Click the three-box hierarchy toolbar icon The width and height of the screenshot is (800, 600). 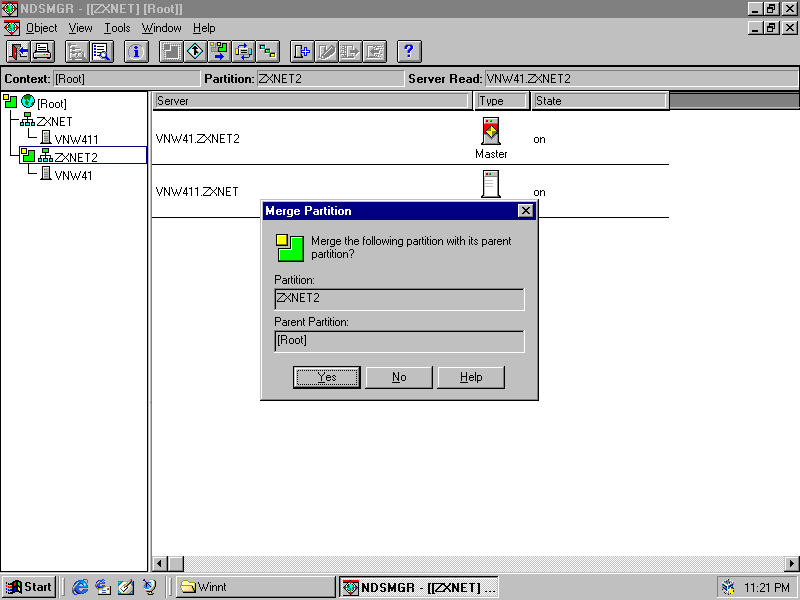tap(267, 52)
